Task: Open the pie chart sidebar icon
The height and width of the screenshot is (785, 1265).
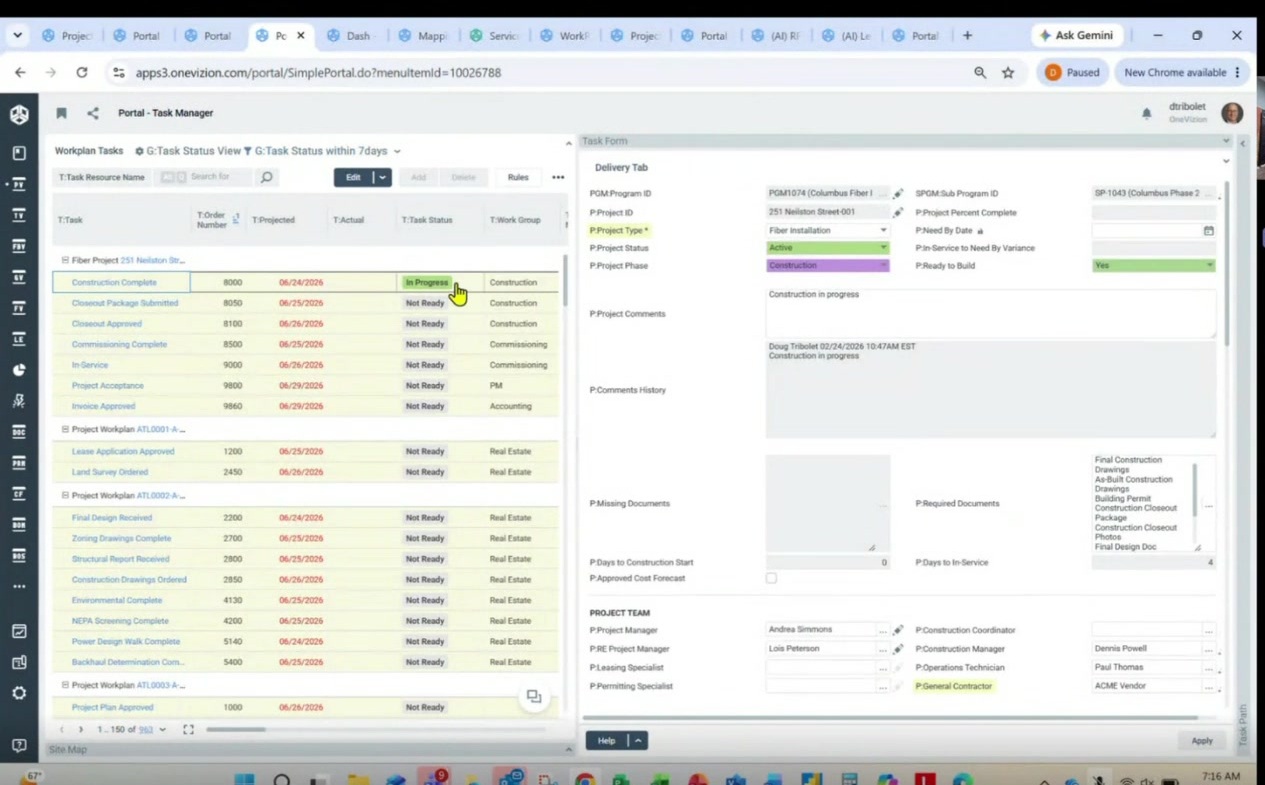Action: [x=19, y=370]
